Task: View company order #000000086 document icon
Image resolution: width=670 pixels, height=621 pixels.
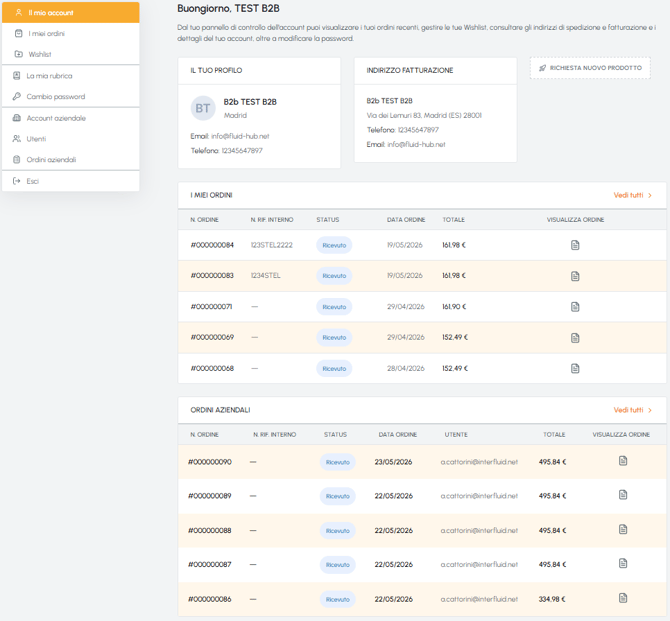Action: coord(623,598)
